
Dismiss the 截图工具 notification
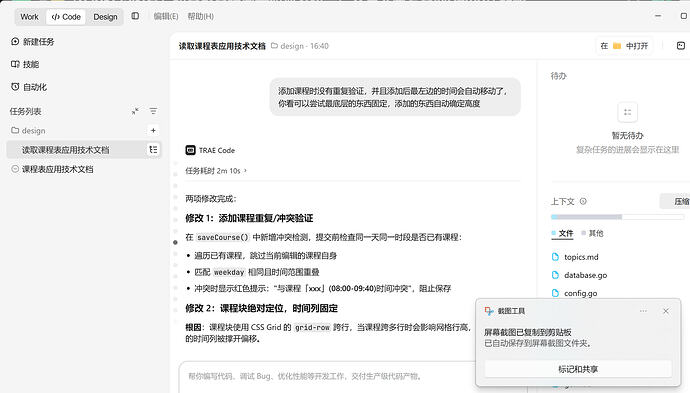(666, 311)
